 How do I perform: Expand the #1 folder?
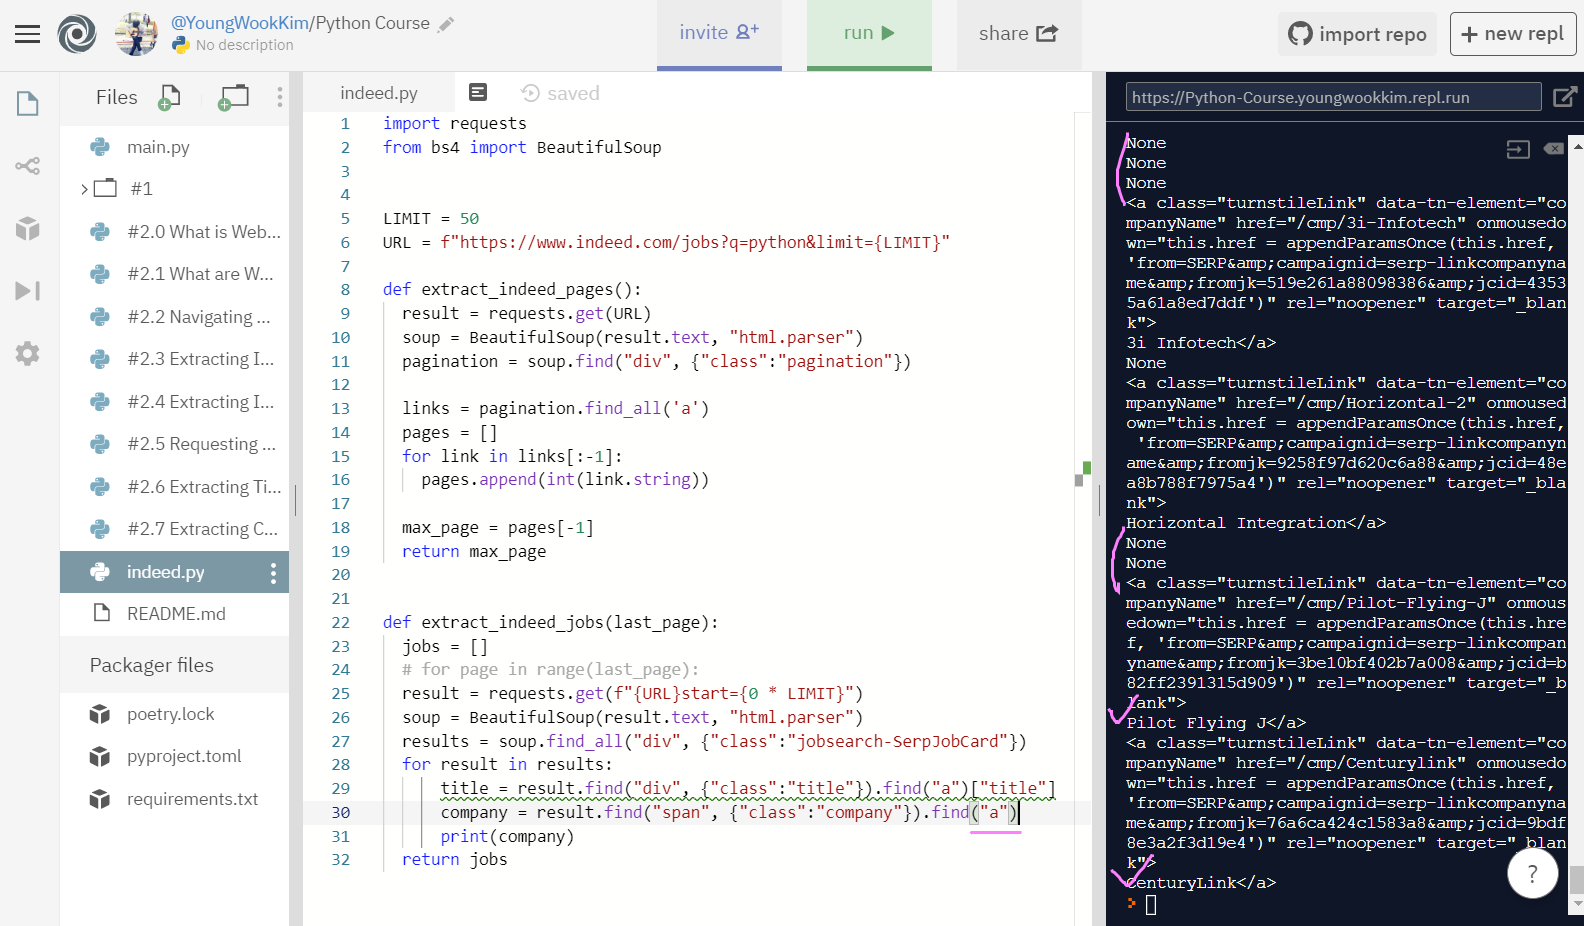tap(85, 189)
